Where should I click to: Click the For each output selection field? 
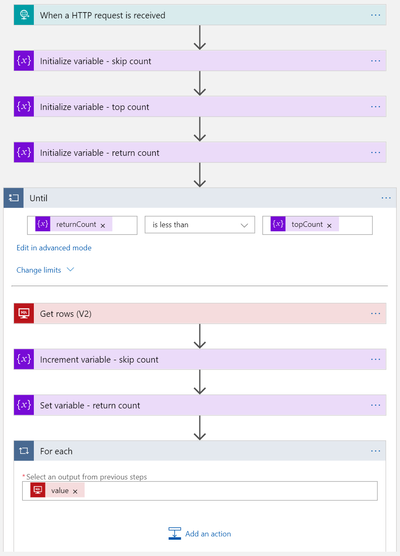(x=200, y=491)
